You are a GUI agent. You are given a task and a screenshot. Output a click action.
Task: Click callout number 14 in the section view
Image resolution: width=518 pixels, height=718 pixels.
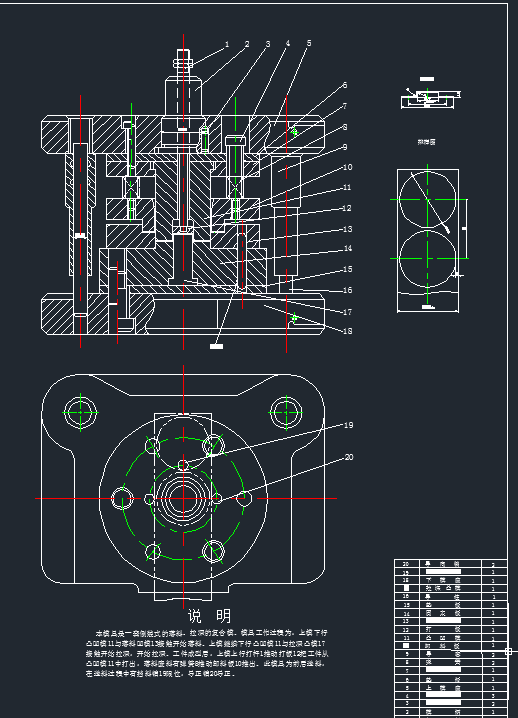[x=348, y=248]
